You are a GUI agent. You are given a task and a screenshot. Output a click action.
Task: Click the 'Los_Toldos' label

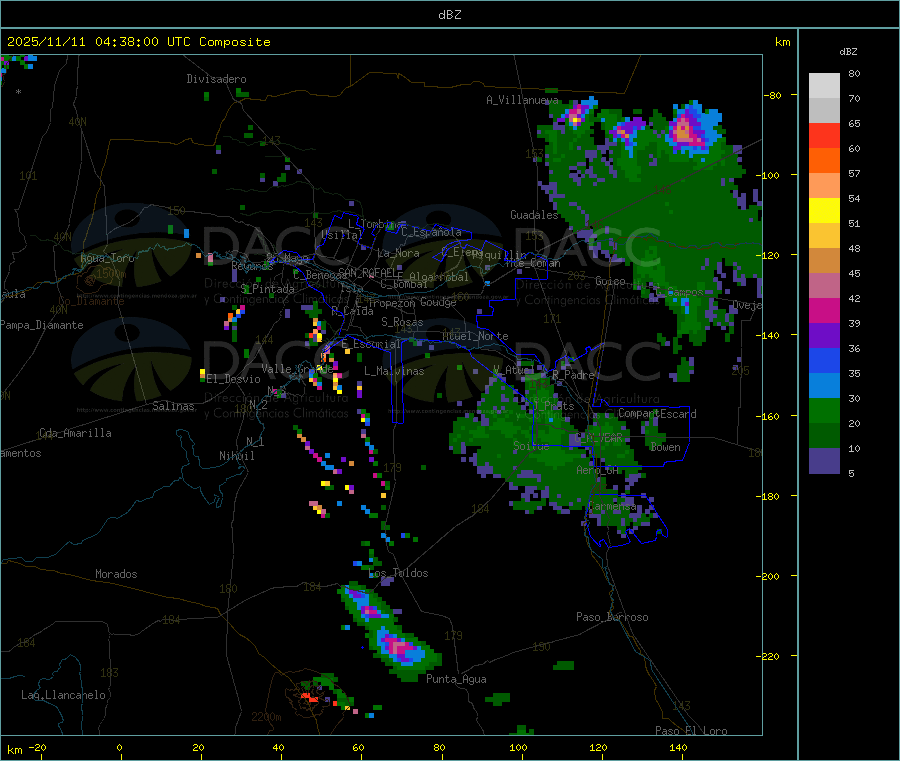[x=398, y=573]
